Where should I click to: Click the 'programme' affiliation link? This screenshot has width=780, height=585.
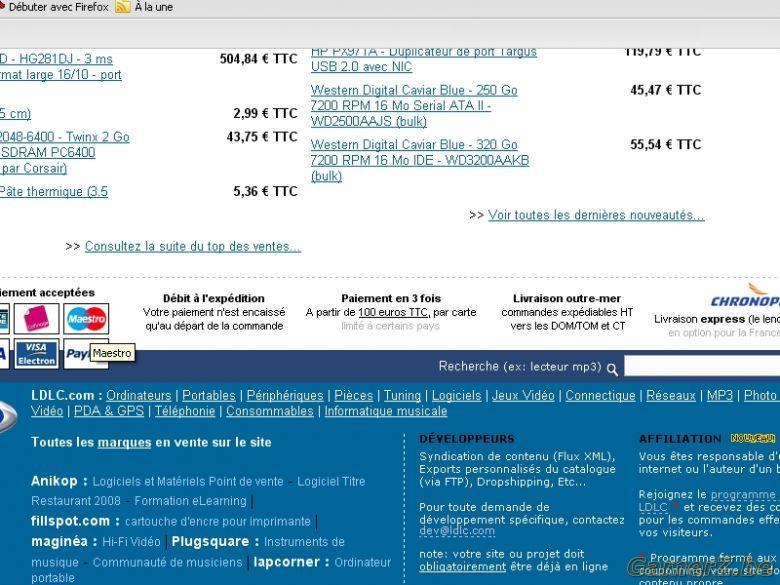click(743, 495)
